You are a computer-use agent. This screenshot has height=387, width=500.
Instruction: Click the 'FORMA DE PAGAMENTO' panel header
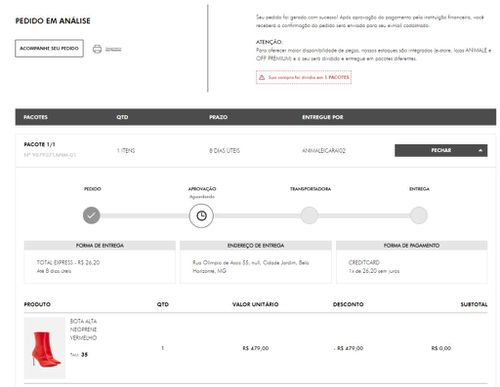click(x=412, y=245)
